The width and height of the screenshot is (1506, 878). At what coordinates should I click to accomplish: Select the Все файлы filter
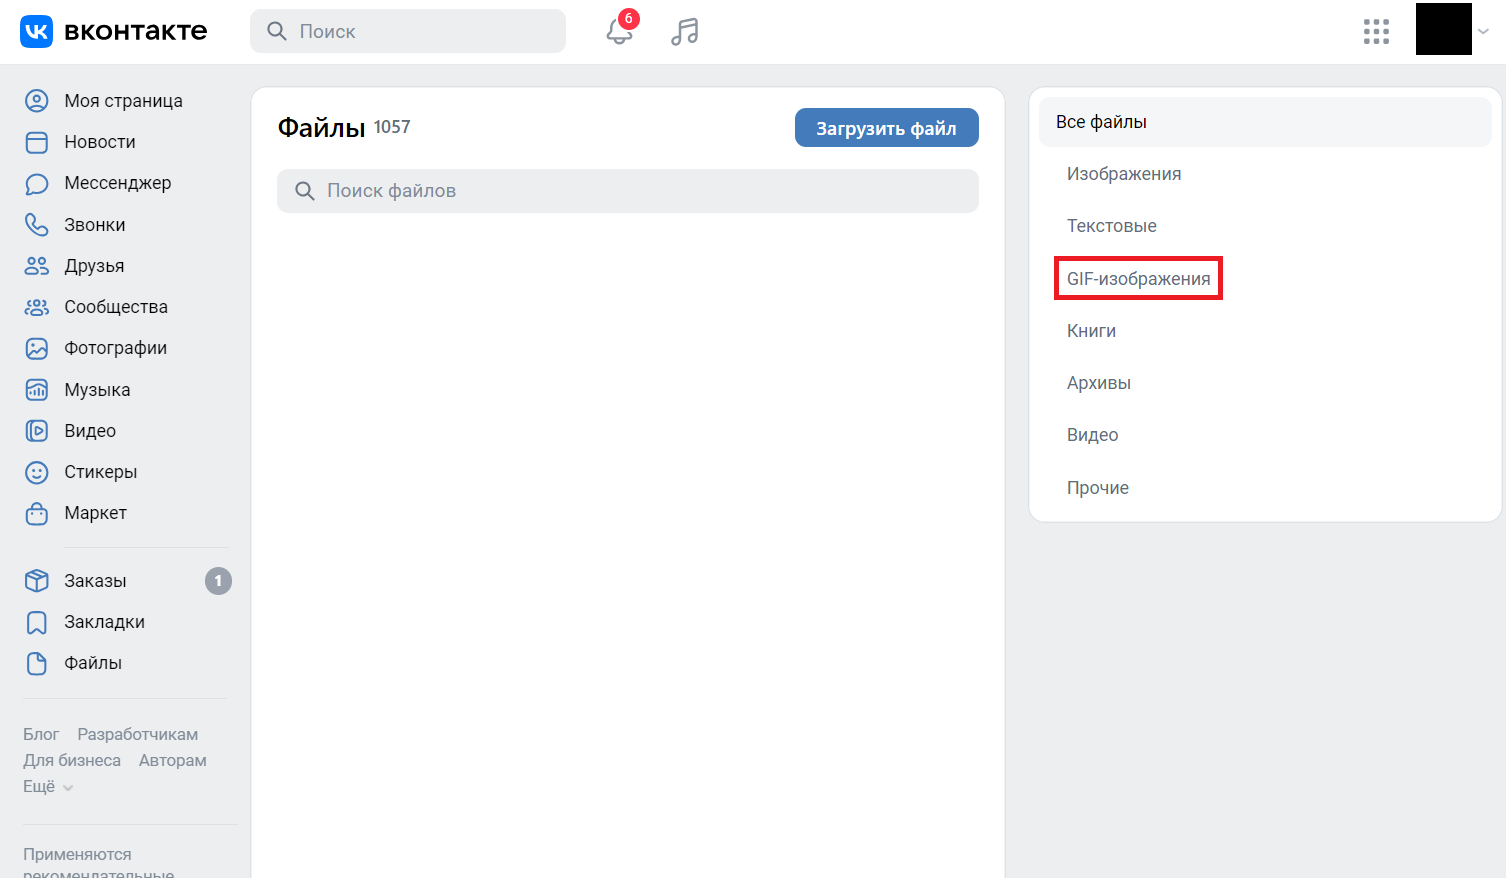(1265, 122)
